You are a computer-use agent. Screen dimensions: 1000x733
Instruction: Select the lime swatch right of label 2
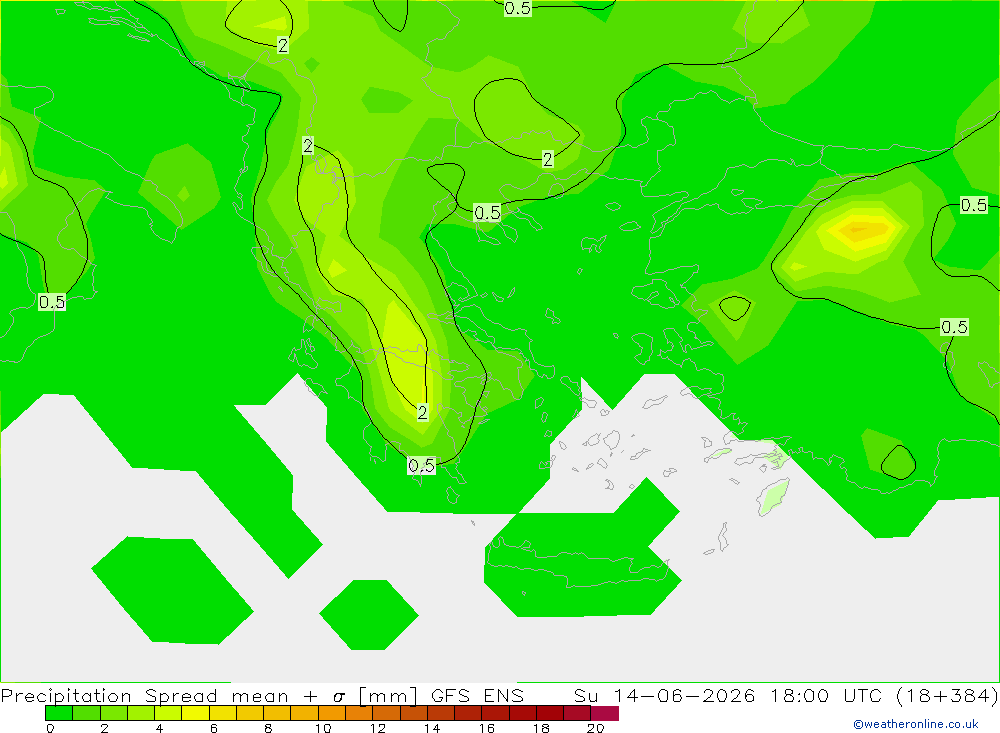click(x=114, y=713)
